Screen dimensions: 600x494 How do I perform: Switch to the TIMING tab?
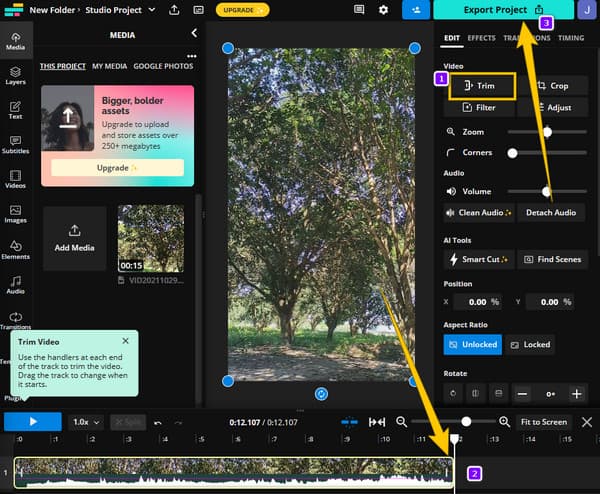click(x=571, y=38)
